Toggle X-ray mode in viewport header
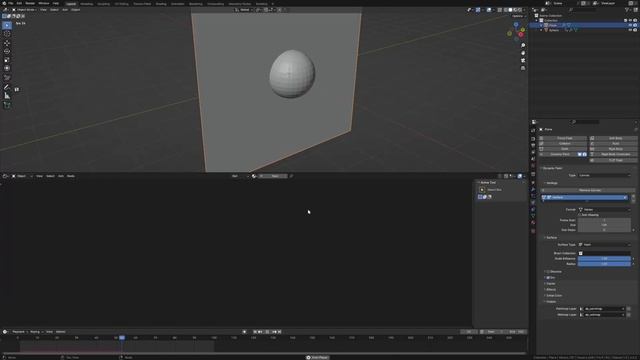Screen dimensions: 640x360 pyautogui.click(x=500, y=10)
